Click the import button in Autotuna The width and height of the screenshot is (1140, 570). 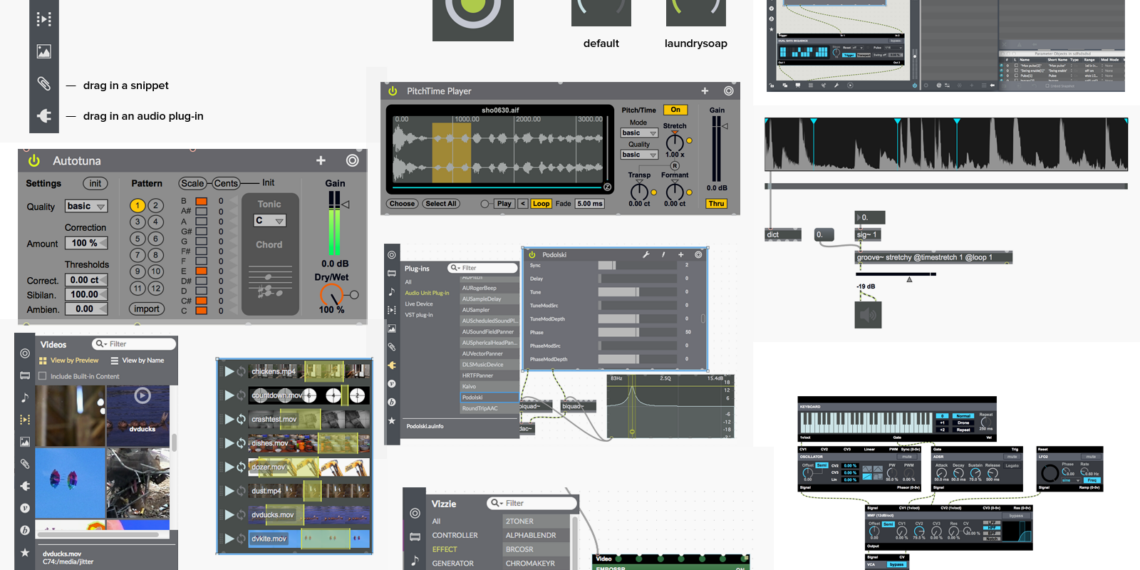click(x=147, y=309)
